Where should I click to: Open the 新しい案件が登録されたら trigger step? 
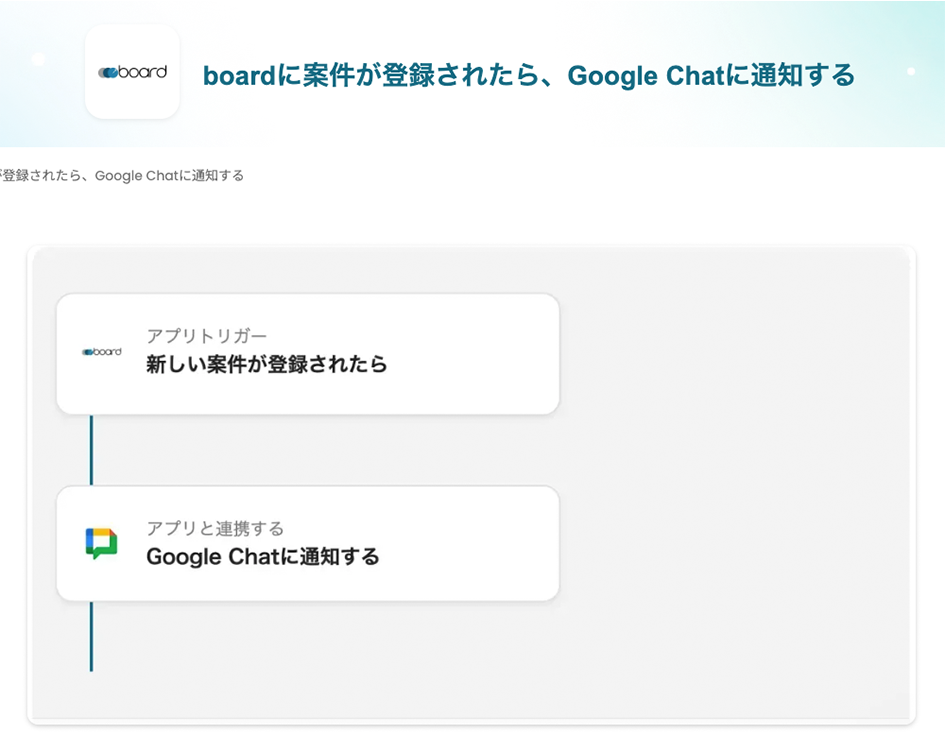pyautogui.click(x=308, y=354)
